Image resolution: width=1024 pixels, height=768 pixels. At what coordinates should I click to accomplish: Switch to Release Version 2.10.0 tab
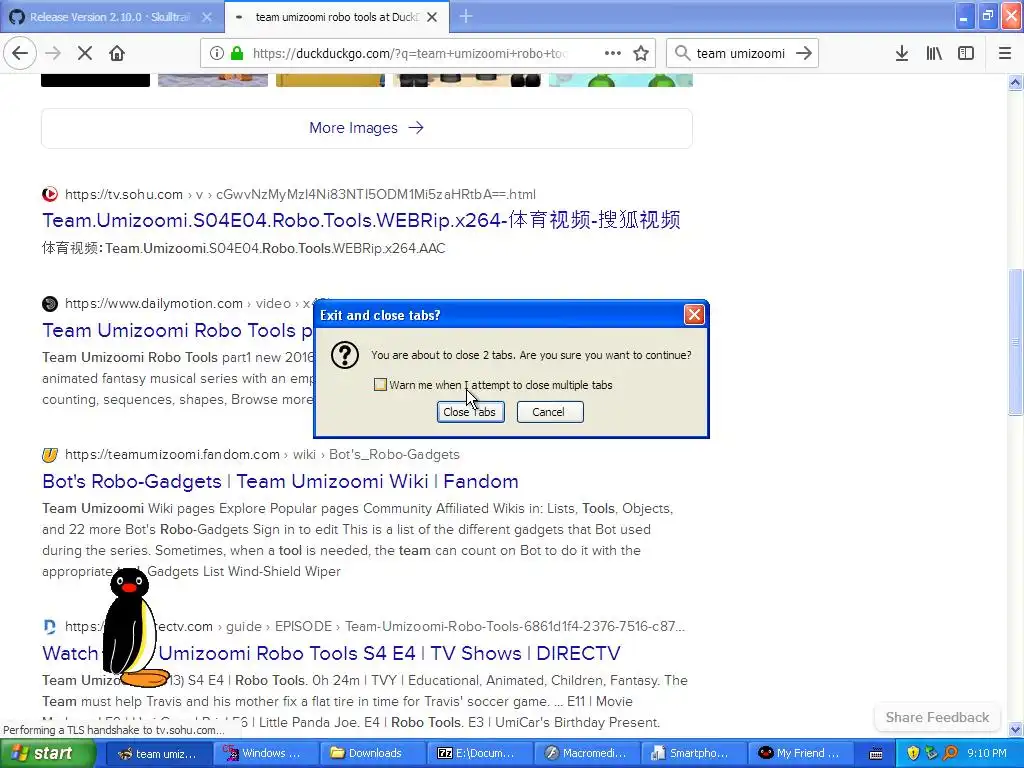tap(109, 17)
